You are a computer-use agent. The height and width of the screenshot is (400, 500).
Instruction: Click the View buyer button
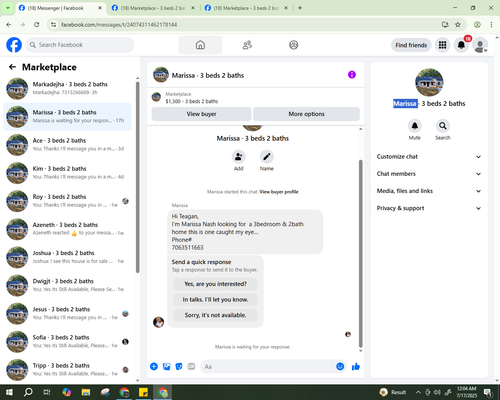point(201,114)
